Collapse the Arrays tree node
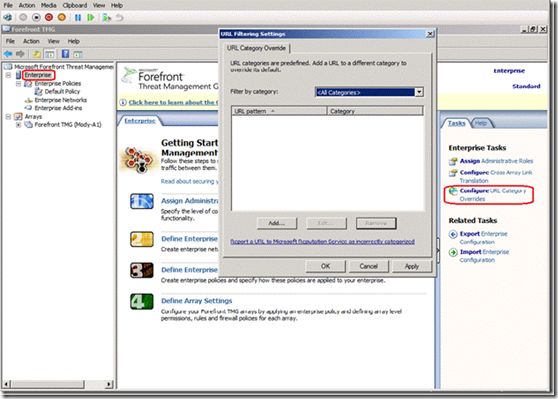This screenshot has width=558, height=399. [x=8, y=116]
